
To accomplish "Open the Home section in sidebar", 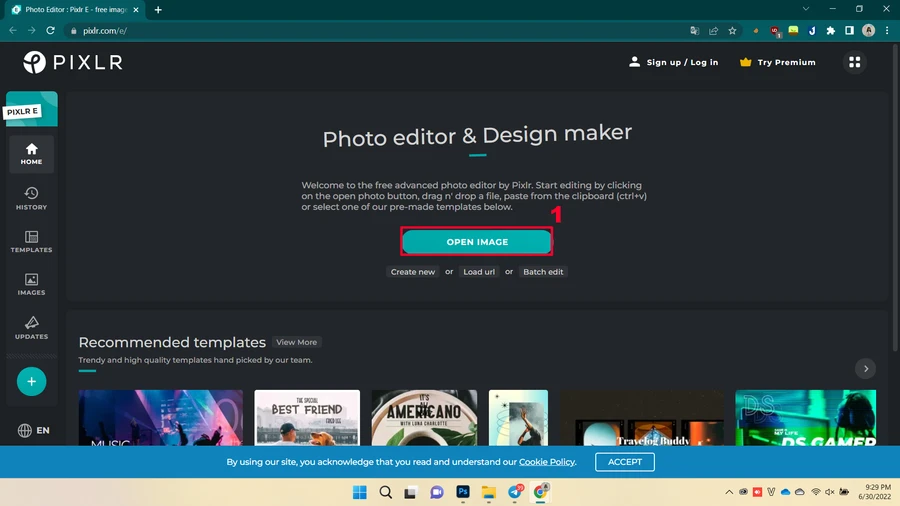I will click(32, 154).
